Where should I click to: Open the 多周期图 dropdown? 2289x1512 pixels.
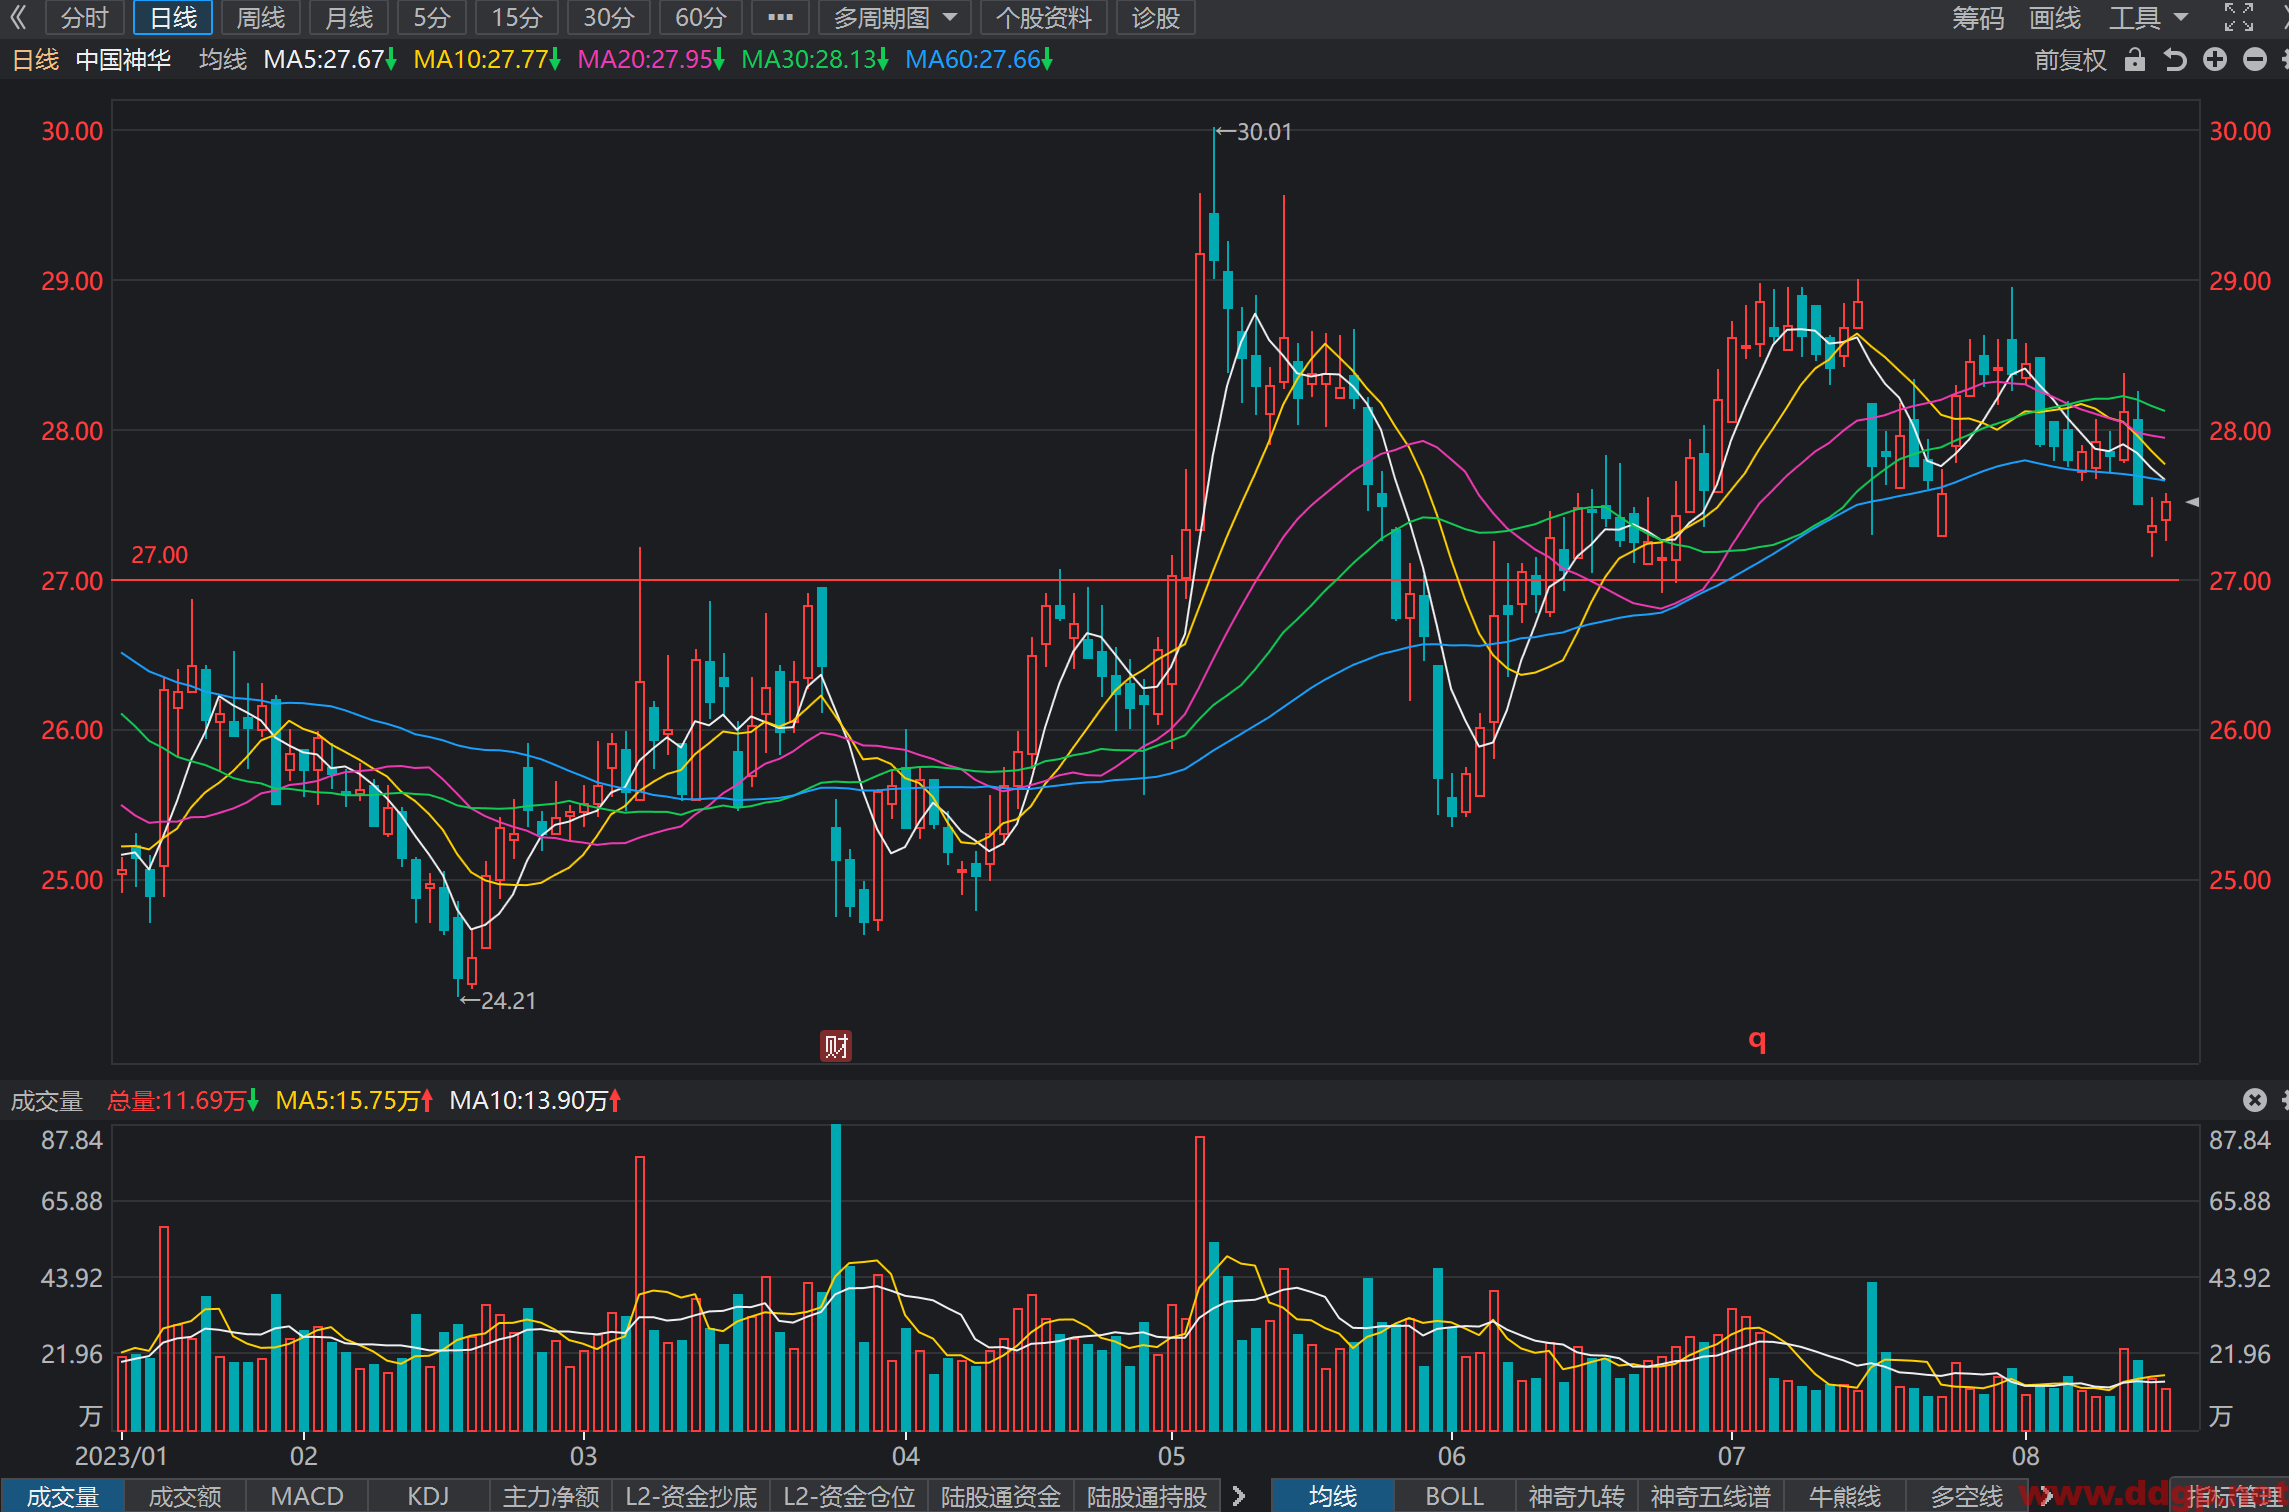coord(895,18)
